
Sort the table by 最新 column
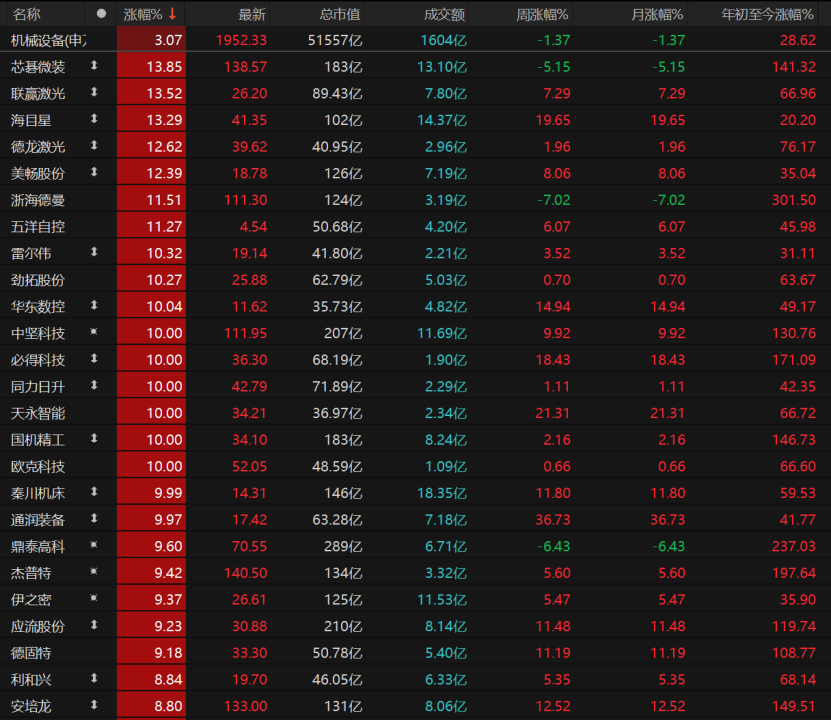[x=252, y=14]
